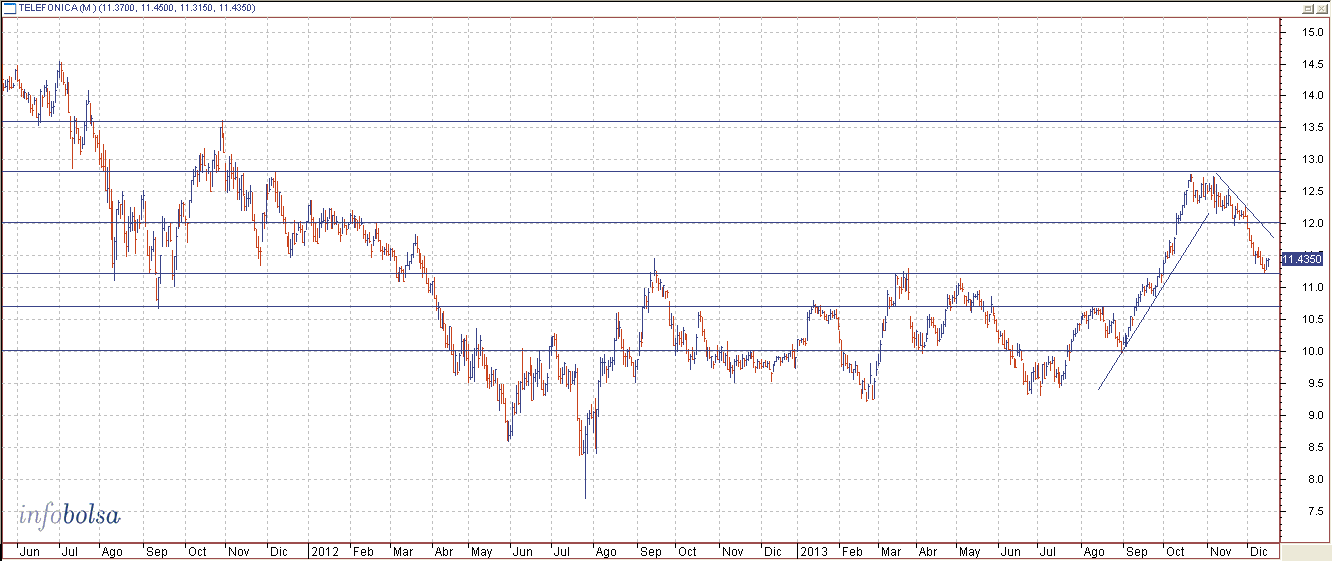Select the horizontal support line at 10.0
This screenshot has width=1332, height=561.
click(640, 350)
